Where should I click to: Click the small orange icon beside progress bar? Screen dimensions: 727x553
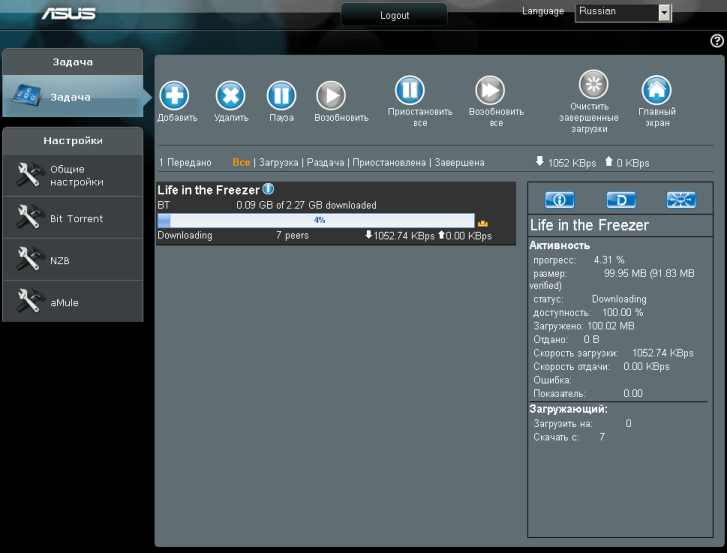[483, 223]
